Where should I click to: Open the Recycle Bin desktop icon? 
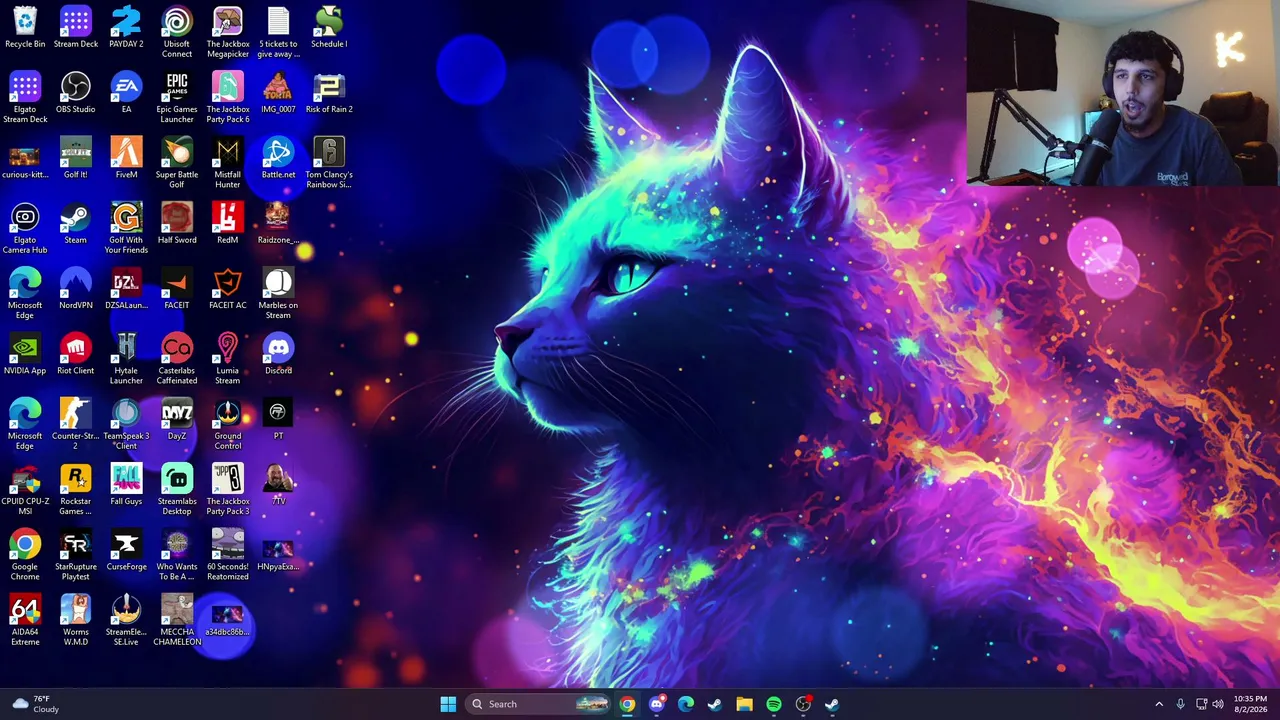25,28
